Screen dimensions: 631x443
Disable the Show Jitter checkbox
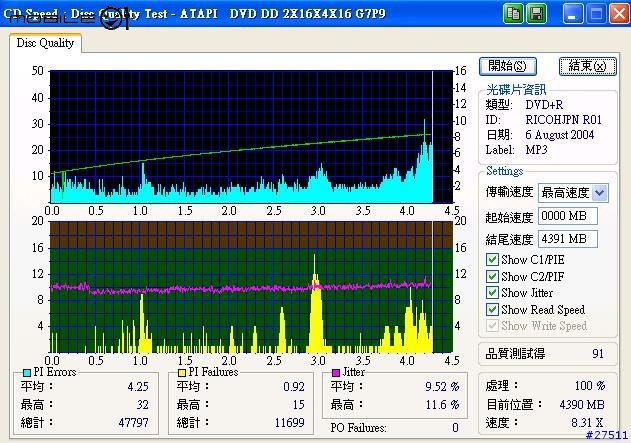coord(492,293)
